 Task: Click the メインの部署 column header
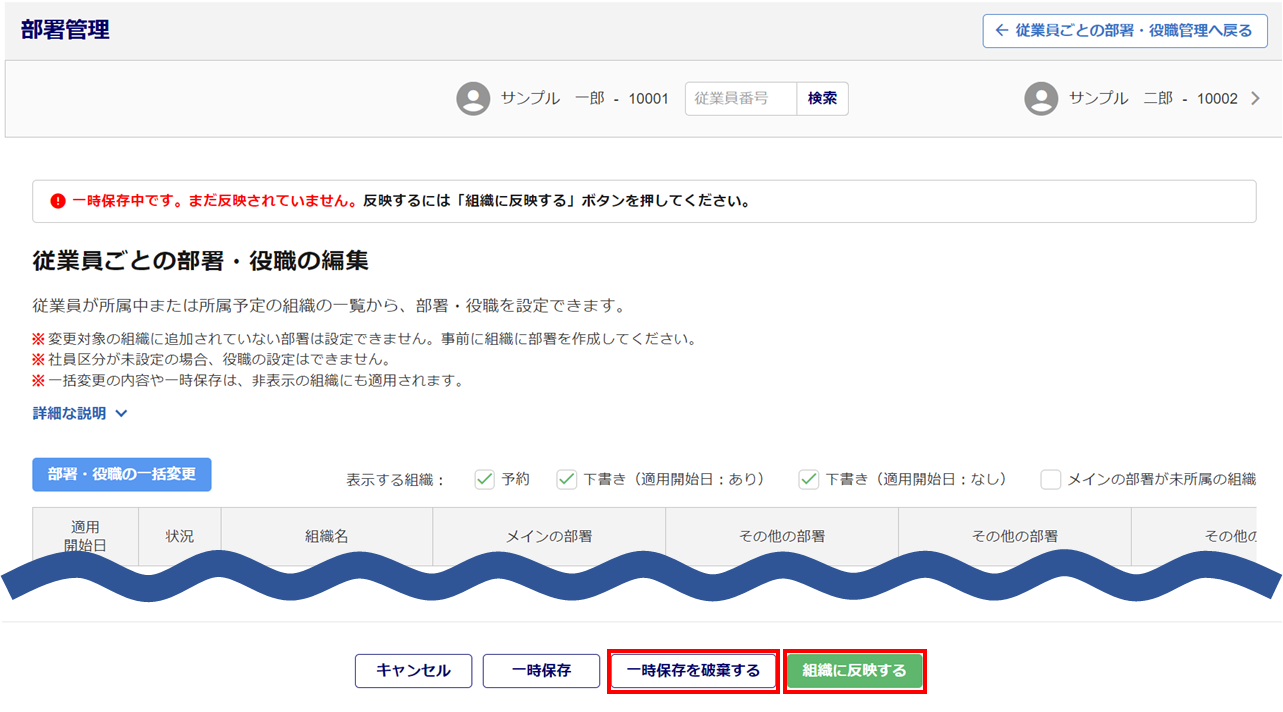pyautogui.click(x=549, y=536)
